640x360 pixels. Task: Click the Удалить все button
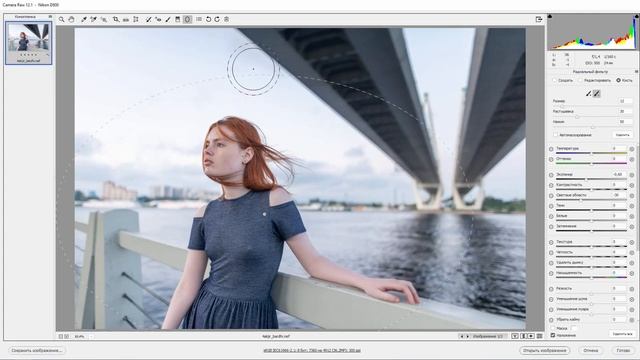point(622,334)
